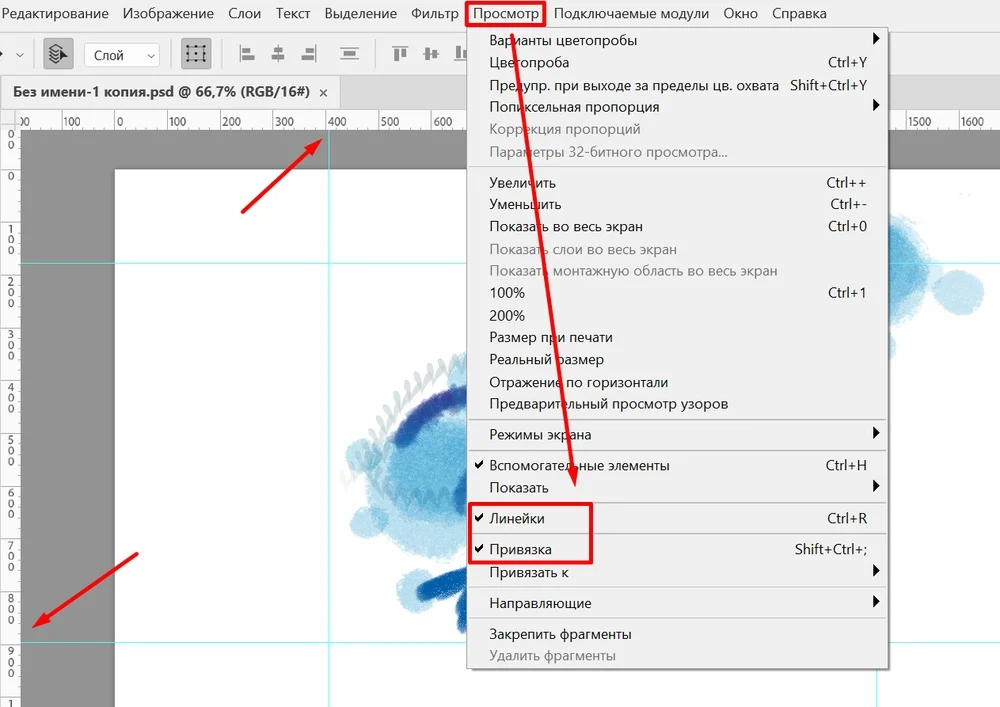Click the align top edges icon
This screenshot has width=1000, height=707.
click(x=400, y=54)
